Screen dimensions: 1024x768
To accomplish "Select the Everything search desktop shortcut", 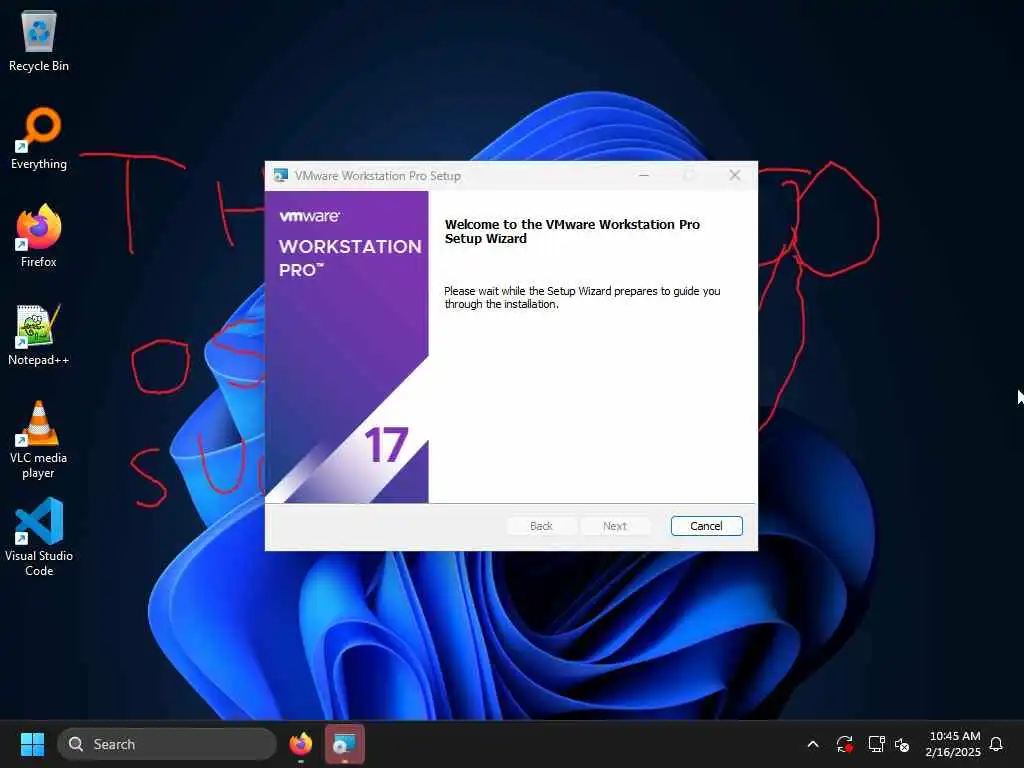I will tap(39, 139).
